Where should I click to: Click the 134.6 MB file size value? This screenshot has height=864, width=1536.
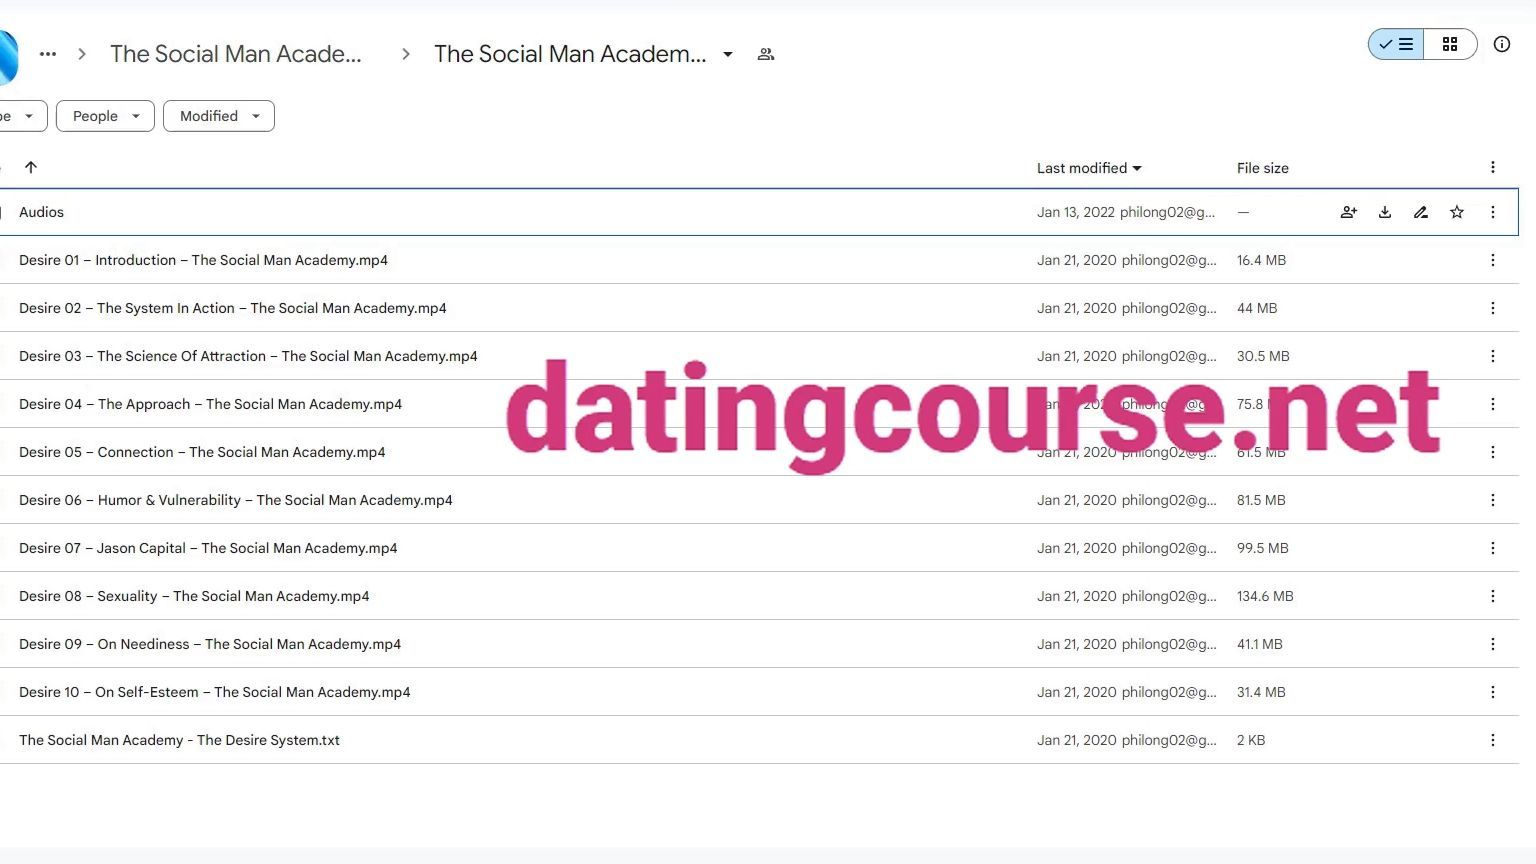[1265, 596]
